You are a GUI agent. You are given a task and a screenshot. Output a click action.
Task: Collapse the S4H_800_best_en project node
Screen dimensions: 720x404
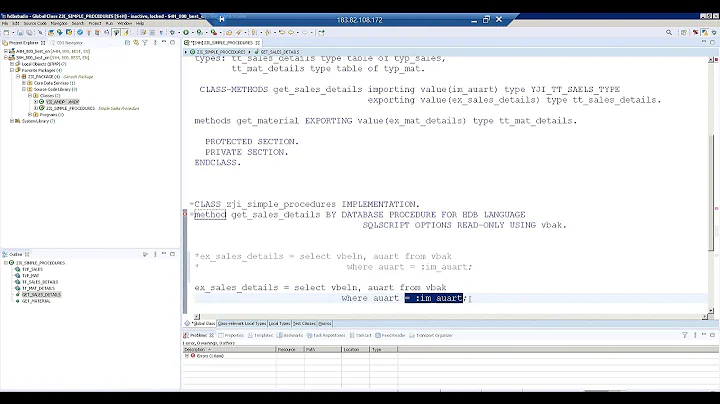(x=6, y=57)
